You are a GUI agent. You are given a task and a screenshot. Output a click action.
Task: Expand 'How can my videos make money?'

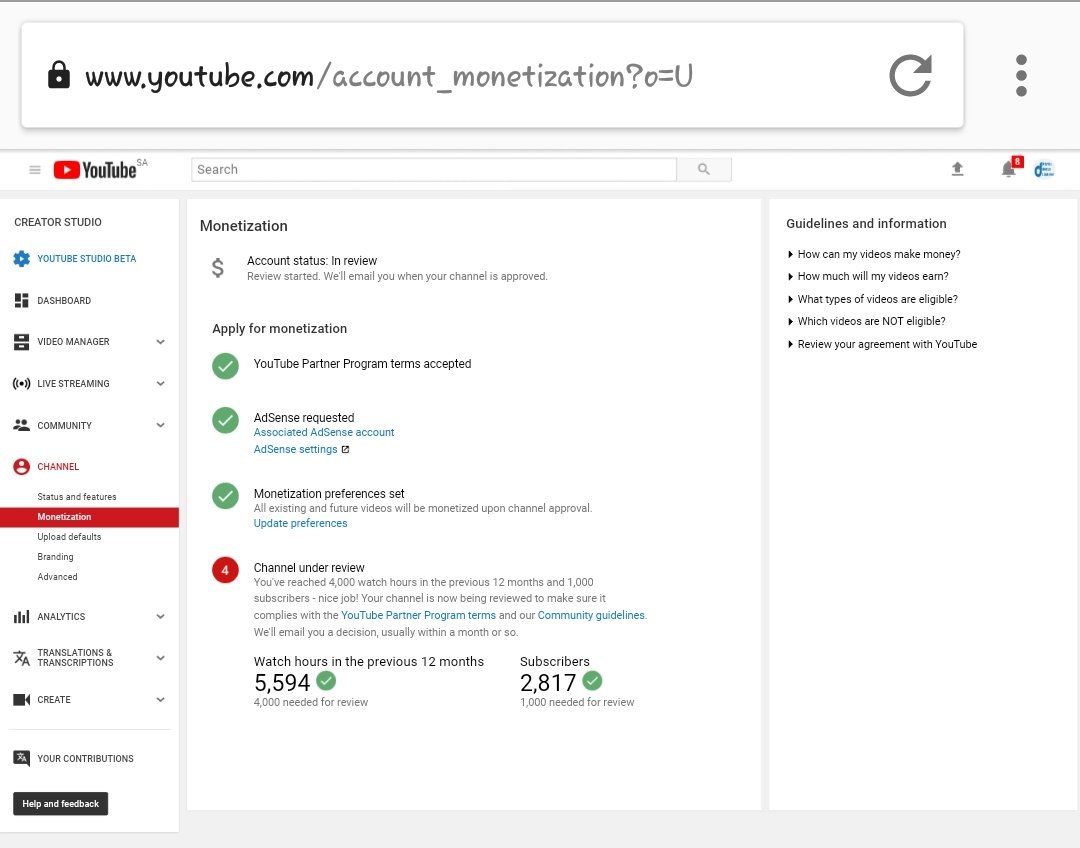[873, 254]
